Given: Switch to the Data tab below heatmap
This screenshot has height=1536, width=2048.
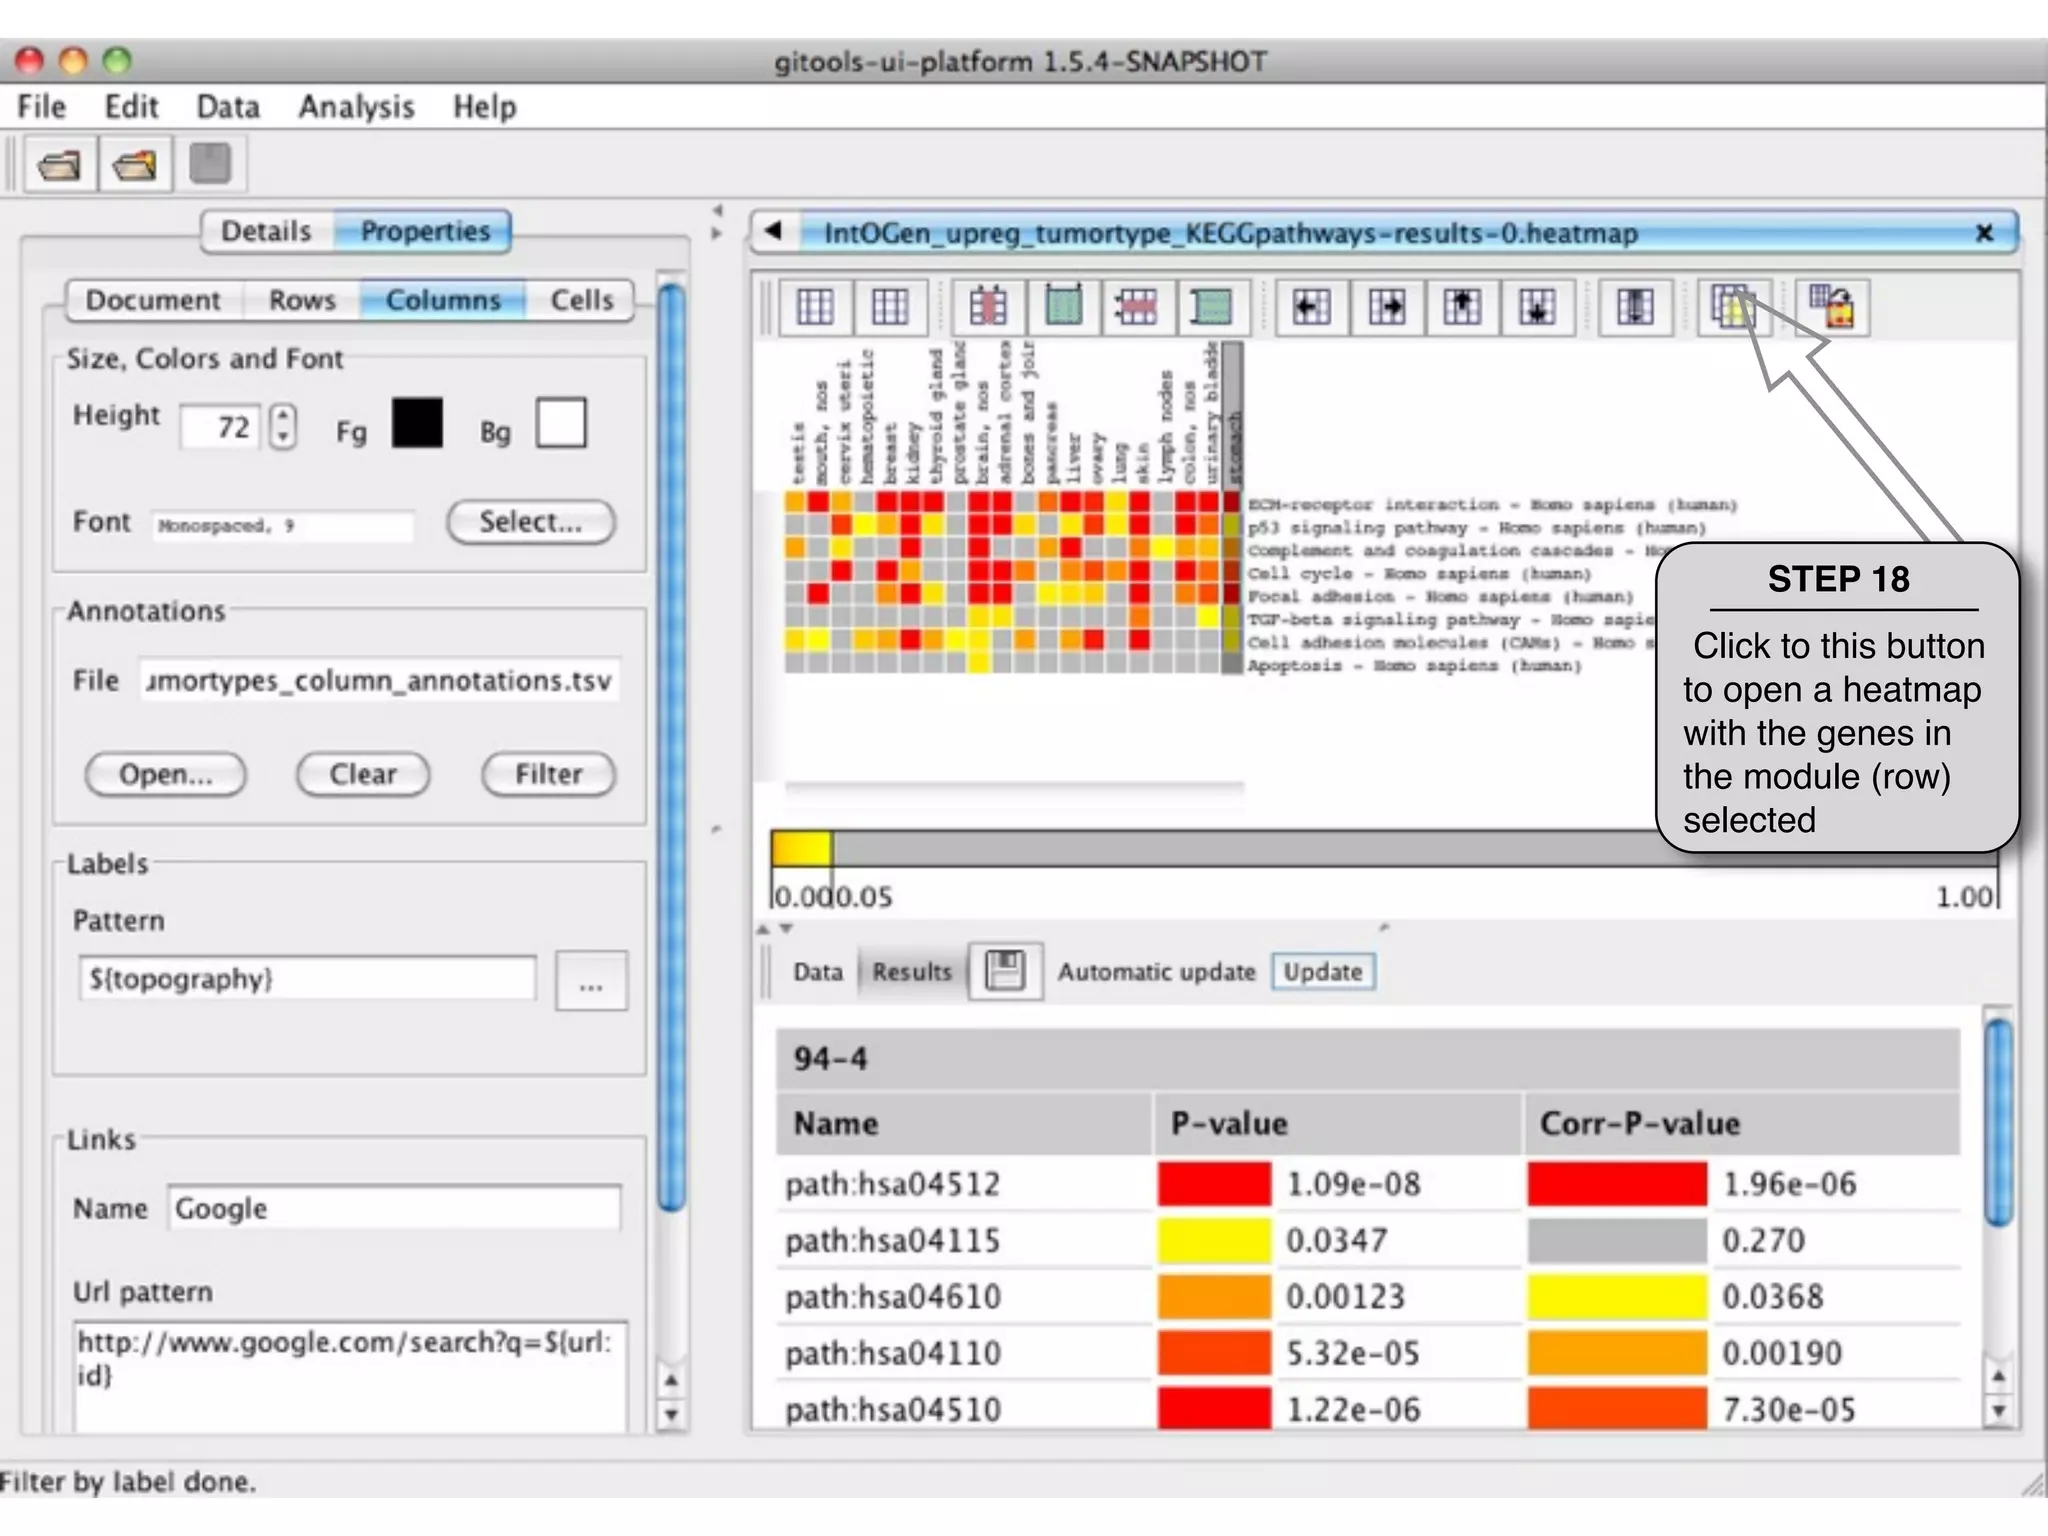Looking at the screenshot, I should click(818, 972).
